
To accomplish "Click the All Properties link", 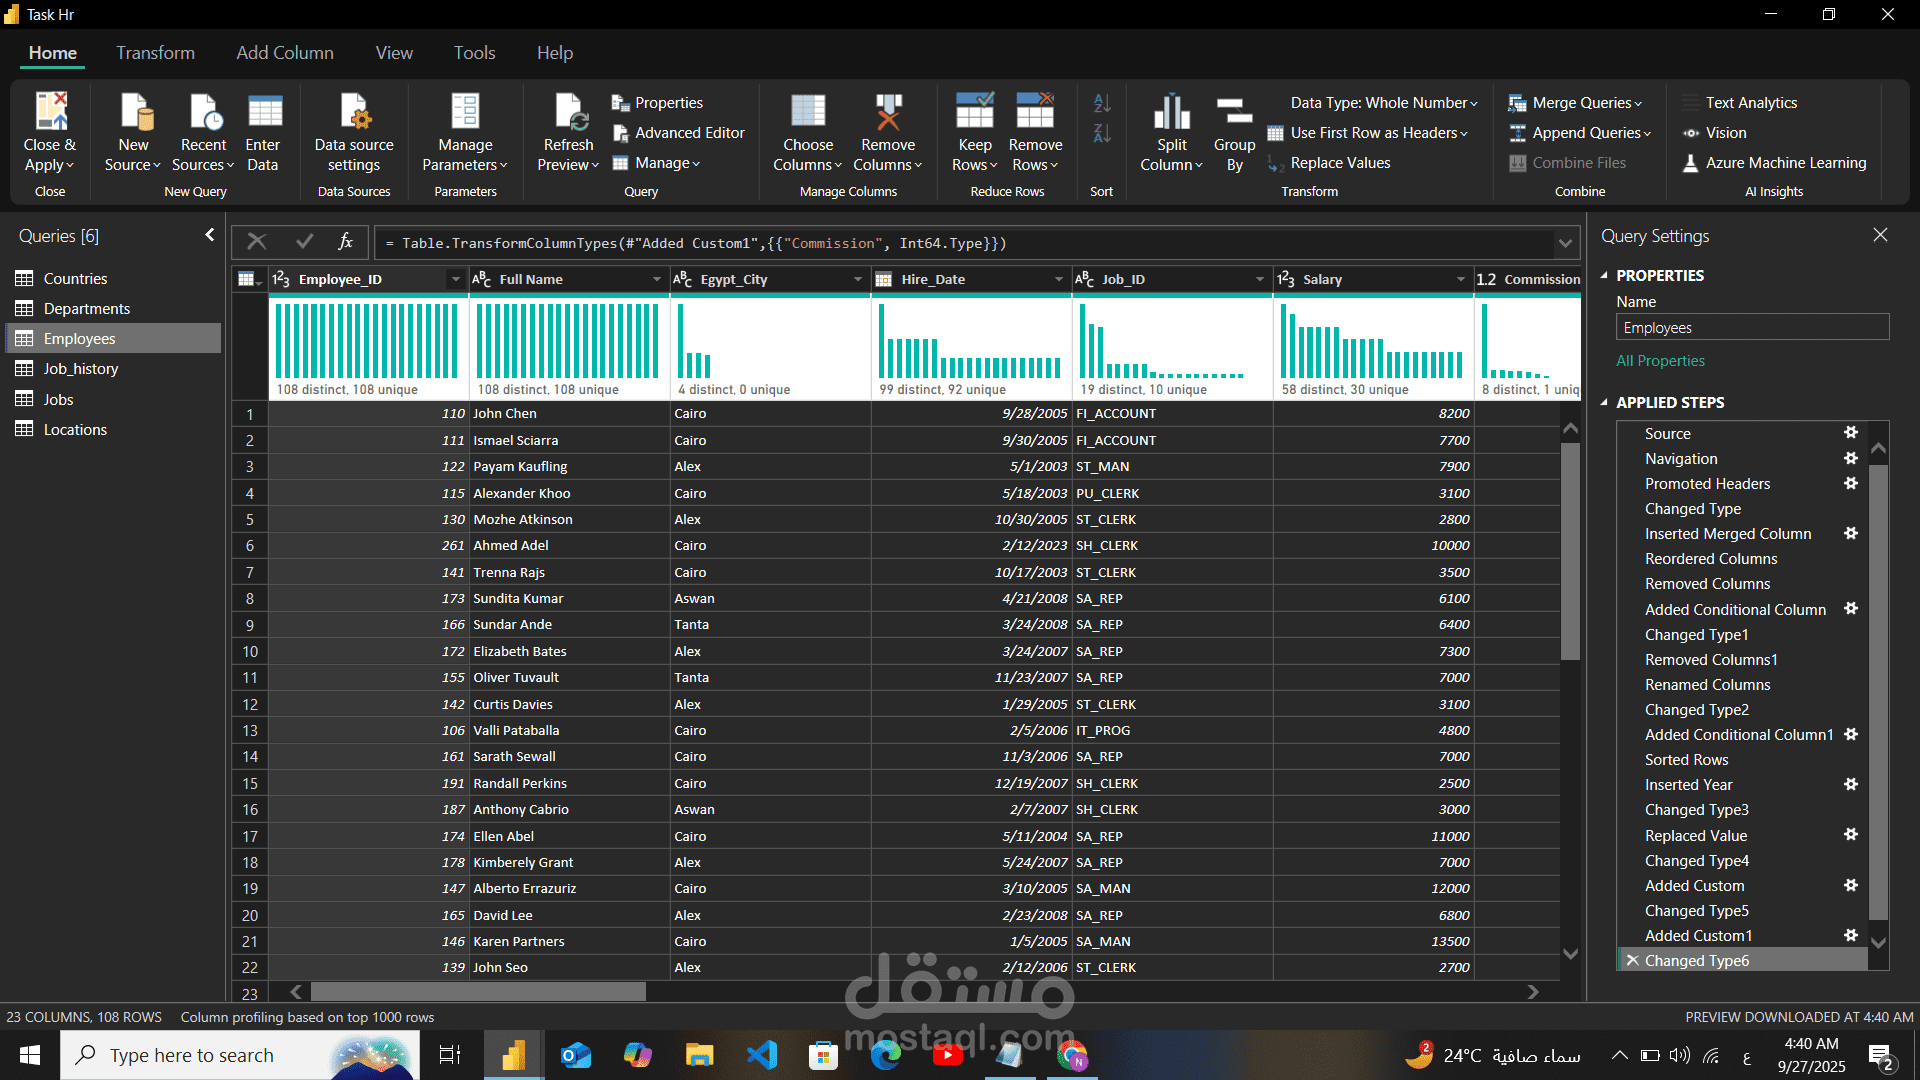I will click(x=1660, y=361).
